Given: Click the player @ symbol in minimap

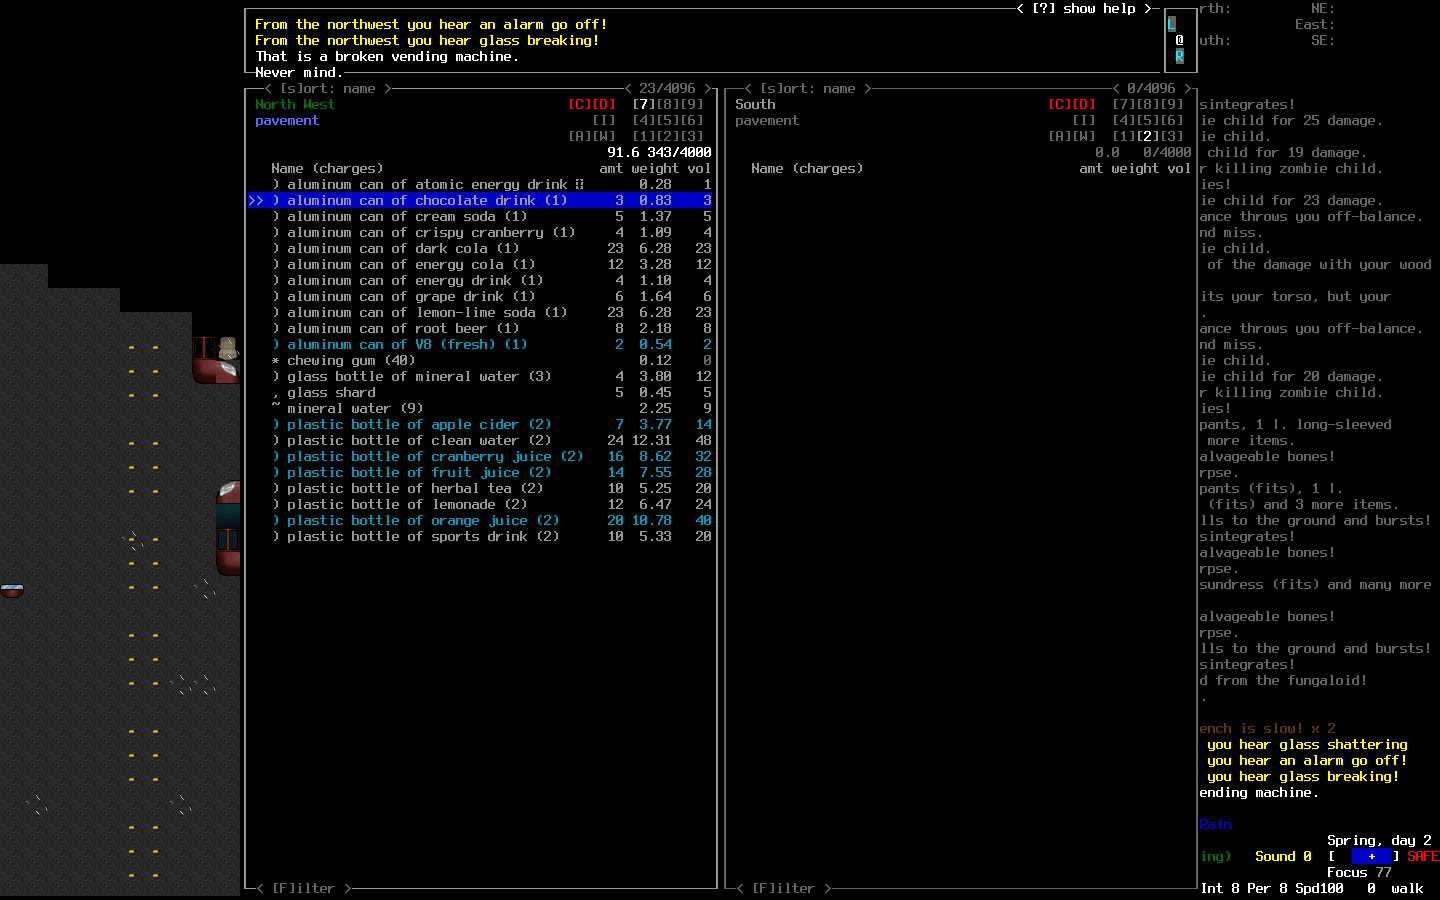Looking at the screenshot, I should point(1180,40).
